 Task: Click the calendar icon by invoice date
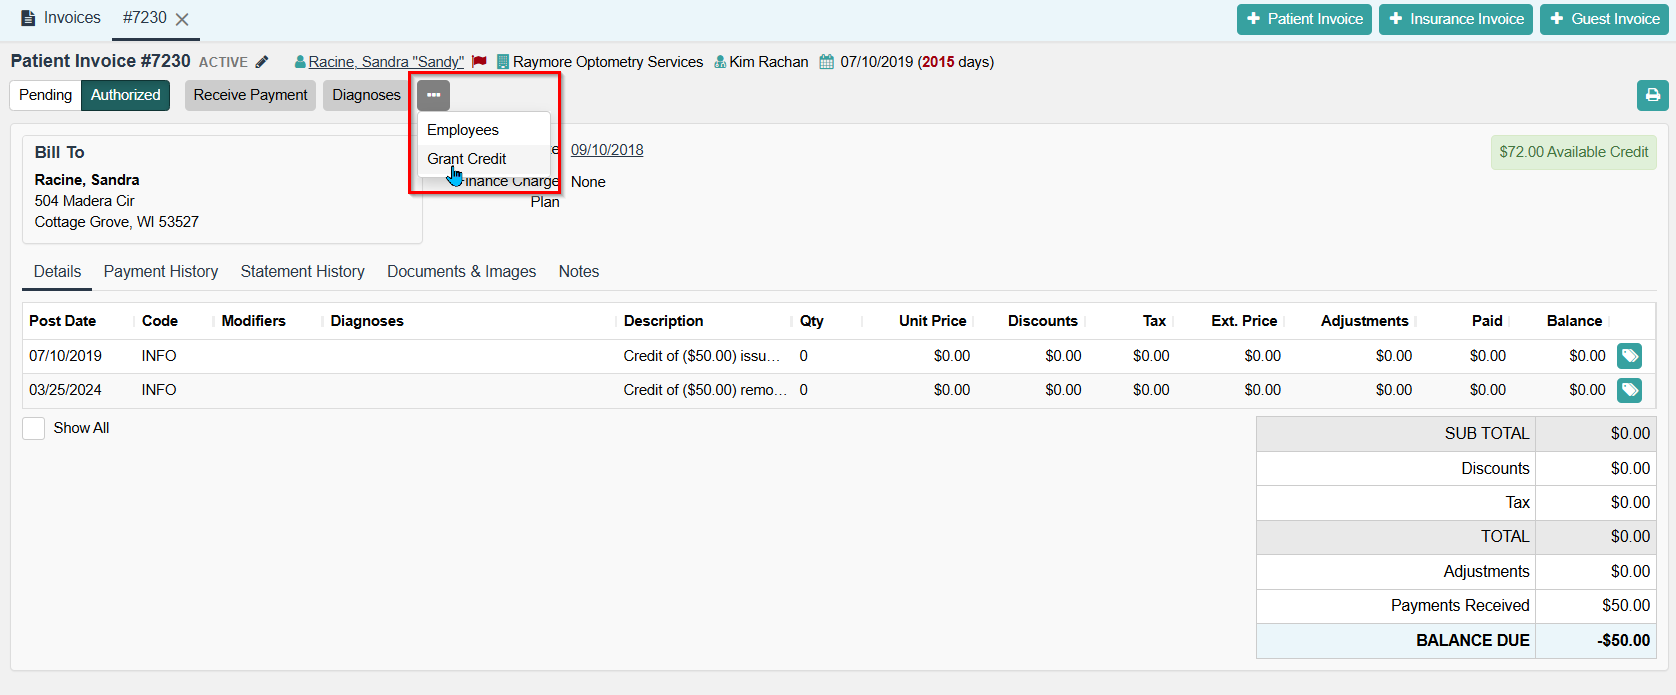(x=826, y=62)
